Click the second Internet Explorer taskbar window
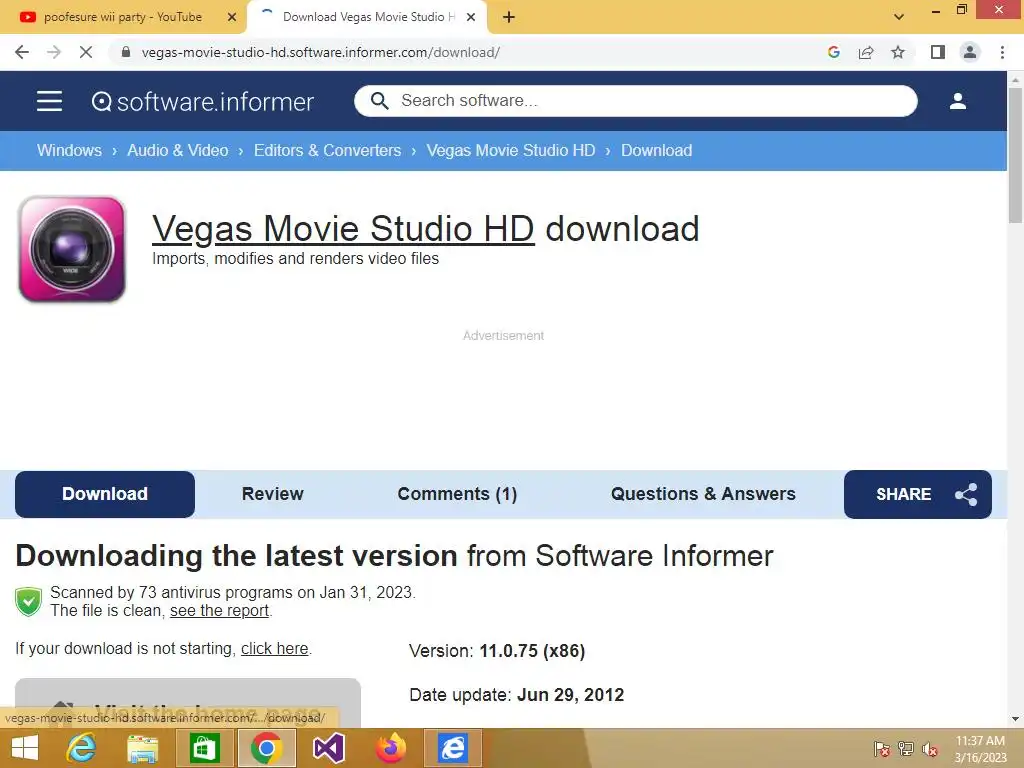Image resolution: width=1024 pixels, height=768 pixels. 453,748
